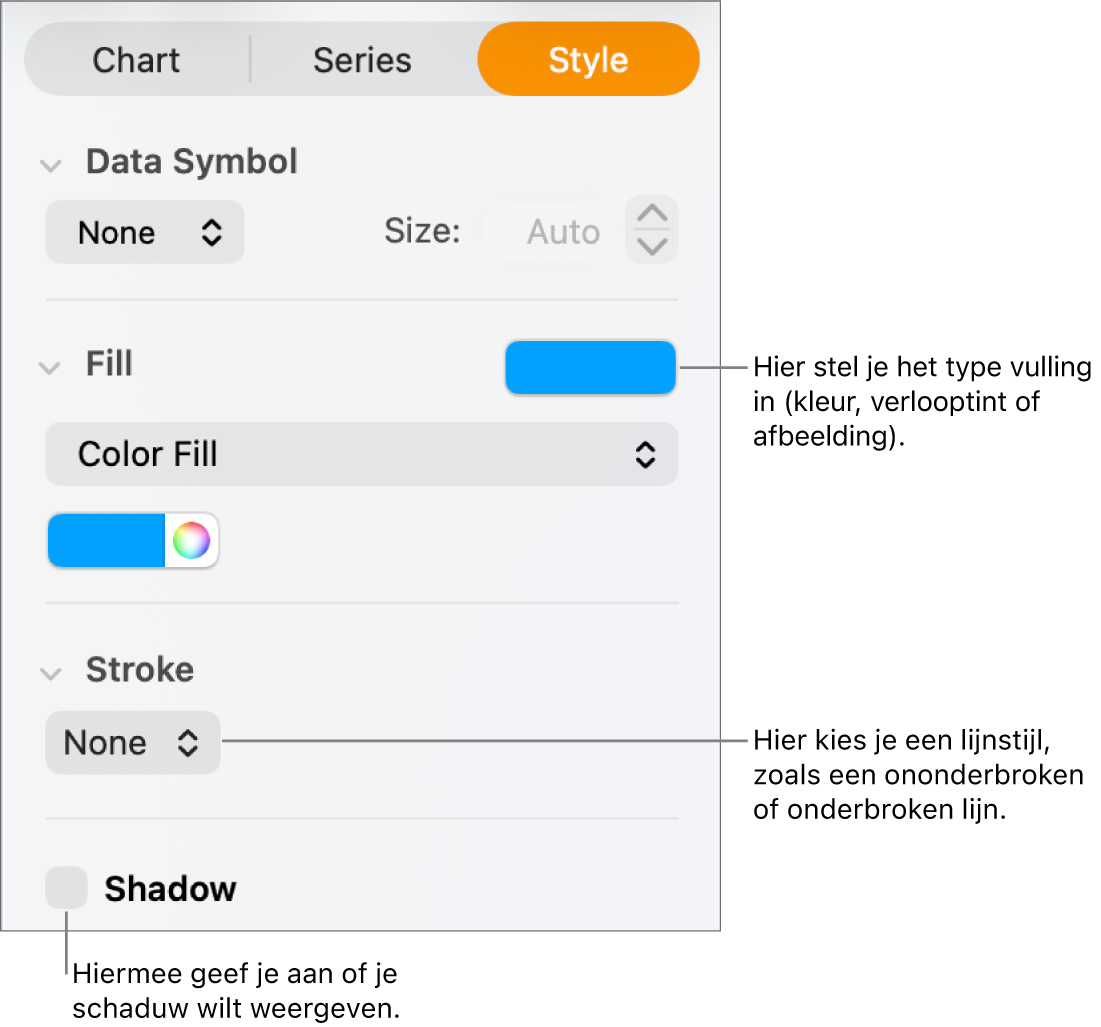Click the blue fill preview swatch
The width and height of the screenshot is (1101, 1027).
tap(590, 367)
